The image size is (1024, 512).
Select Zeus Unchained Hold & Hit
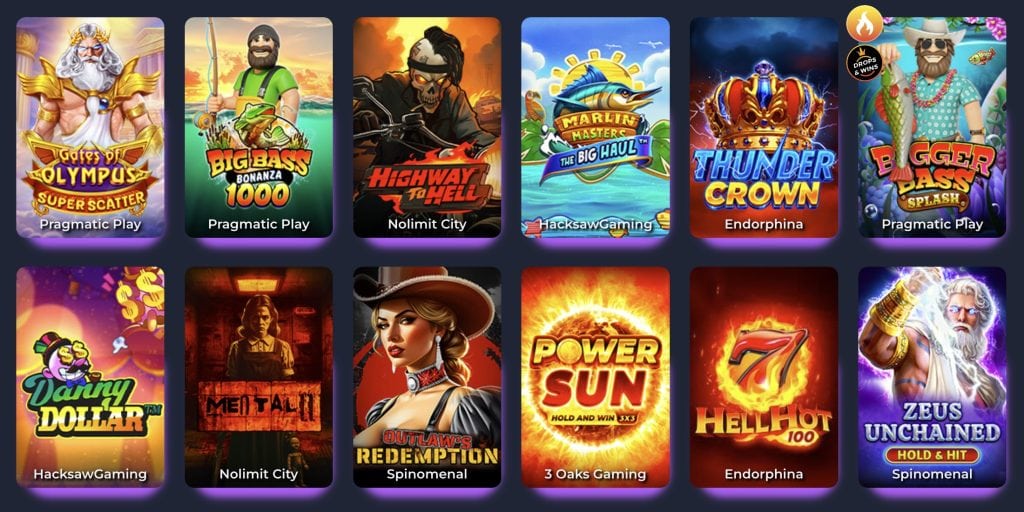point(933,377)
